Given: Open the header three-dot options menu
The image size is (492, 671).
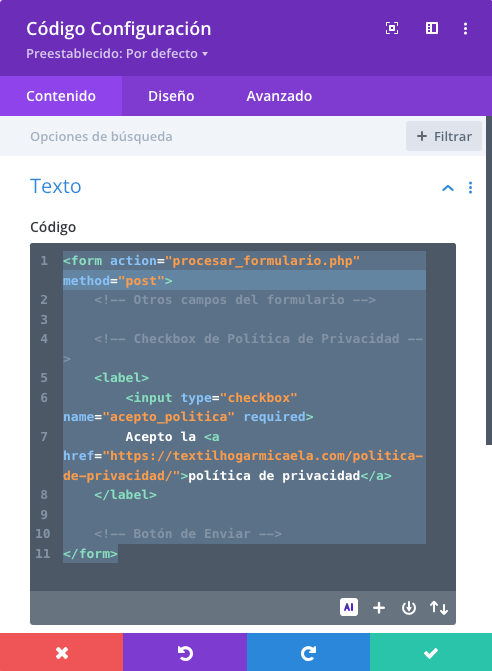Looking at the screenshot, I should [465, 28].
